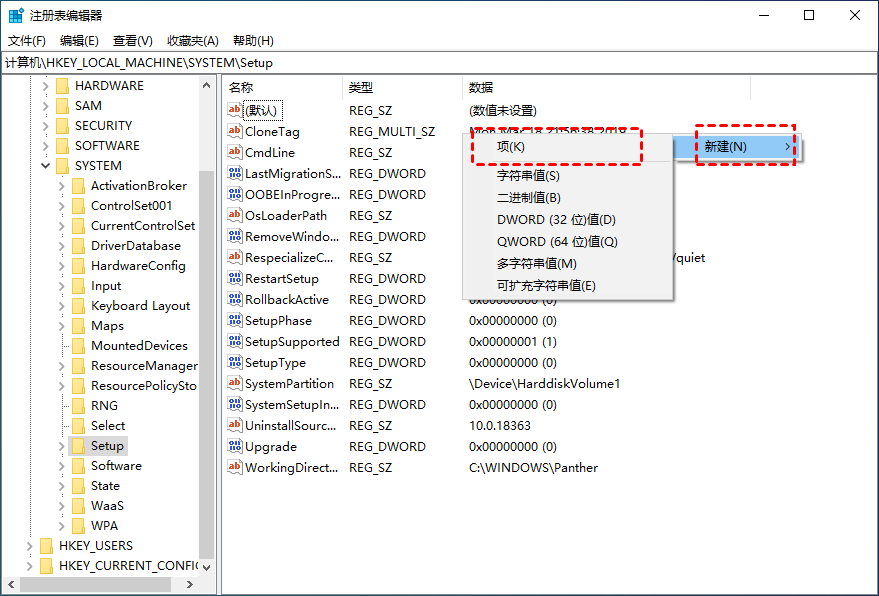879x596 pixels.
Task: Expand the WPA subkey arrow
Action: [62, 526]
